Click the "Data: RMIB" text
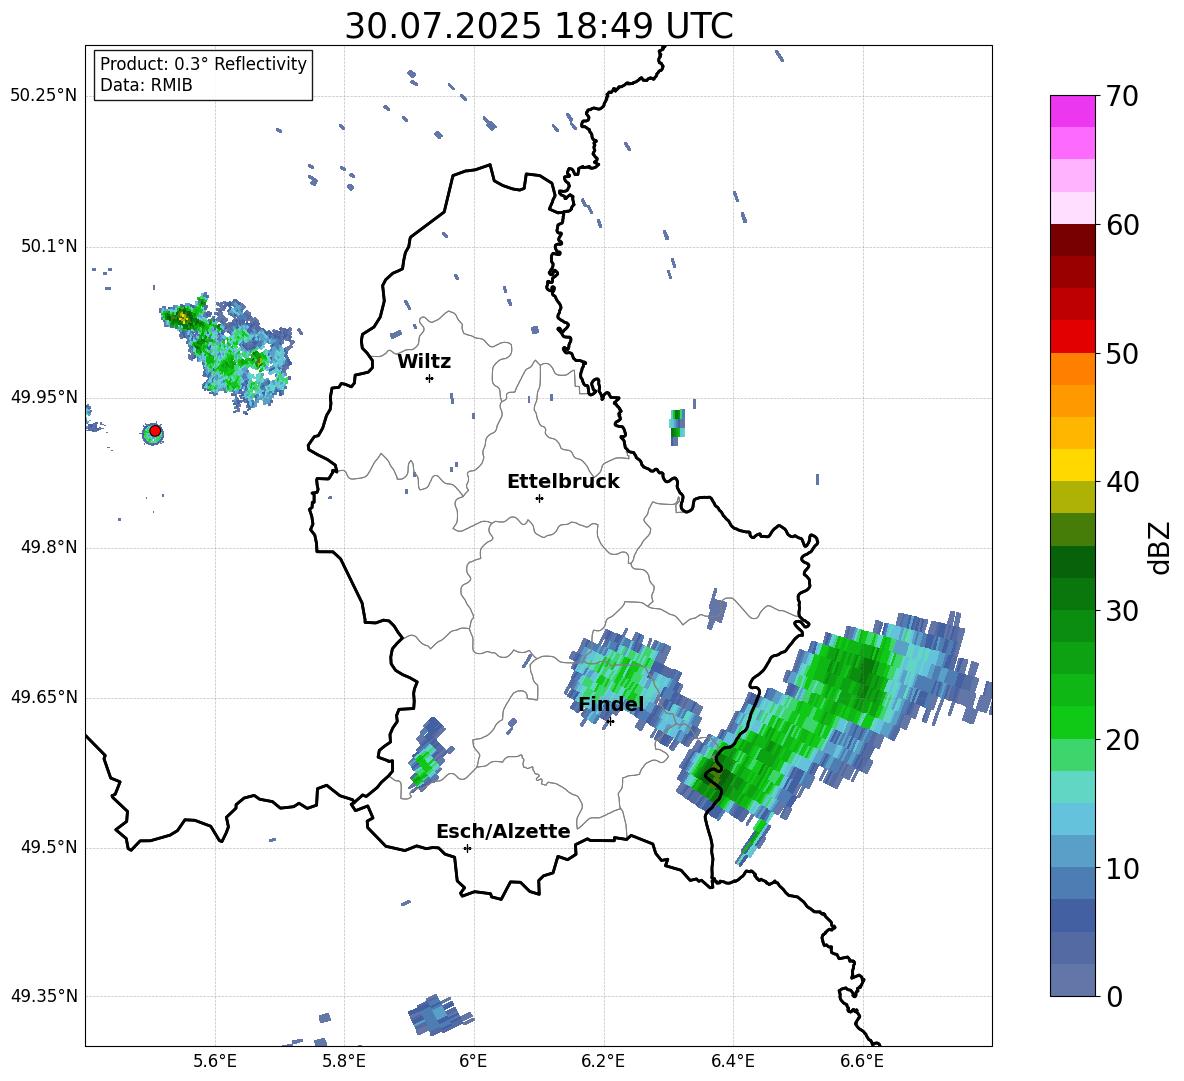1184x1081 pixels. click(x=146, y=85)
